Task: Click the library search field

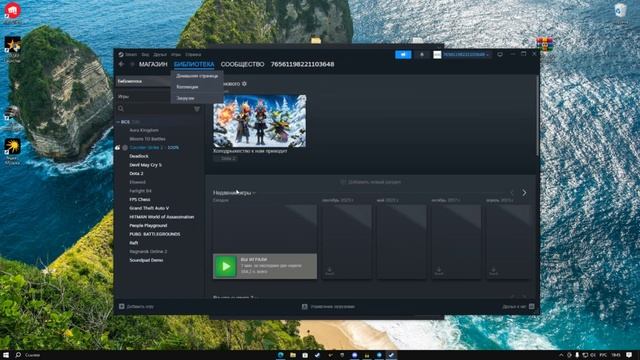Action: [154, 109]
